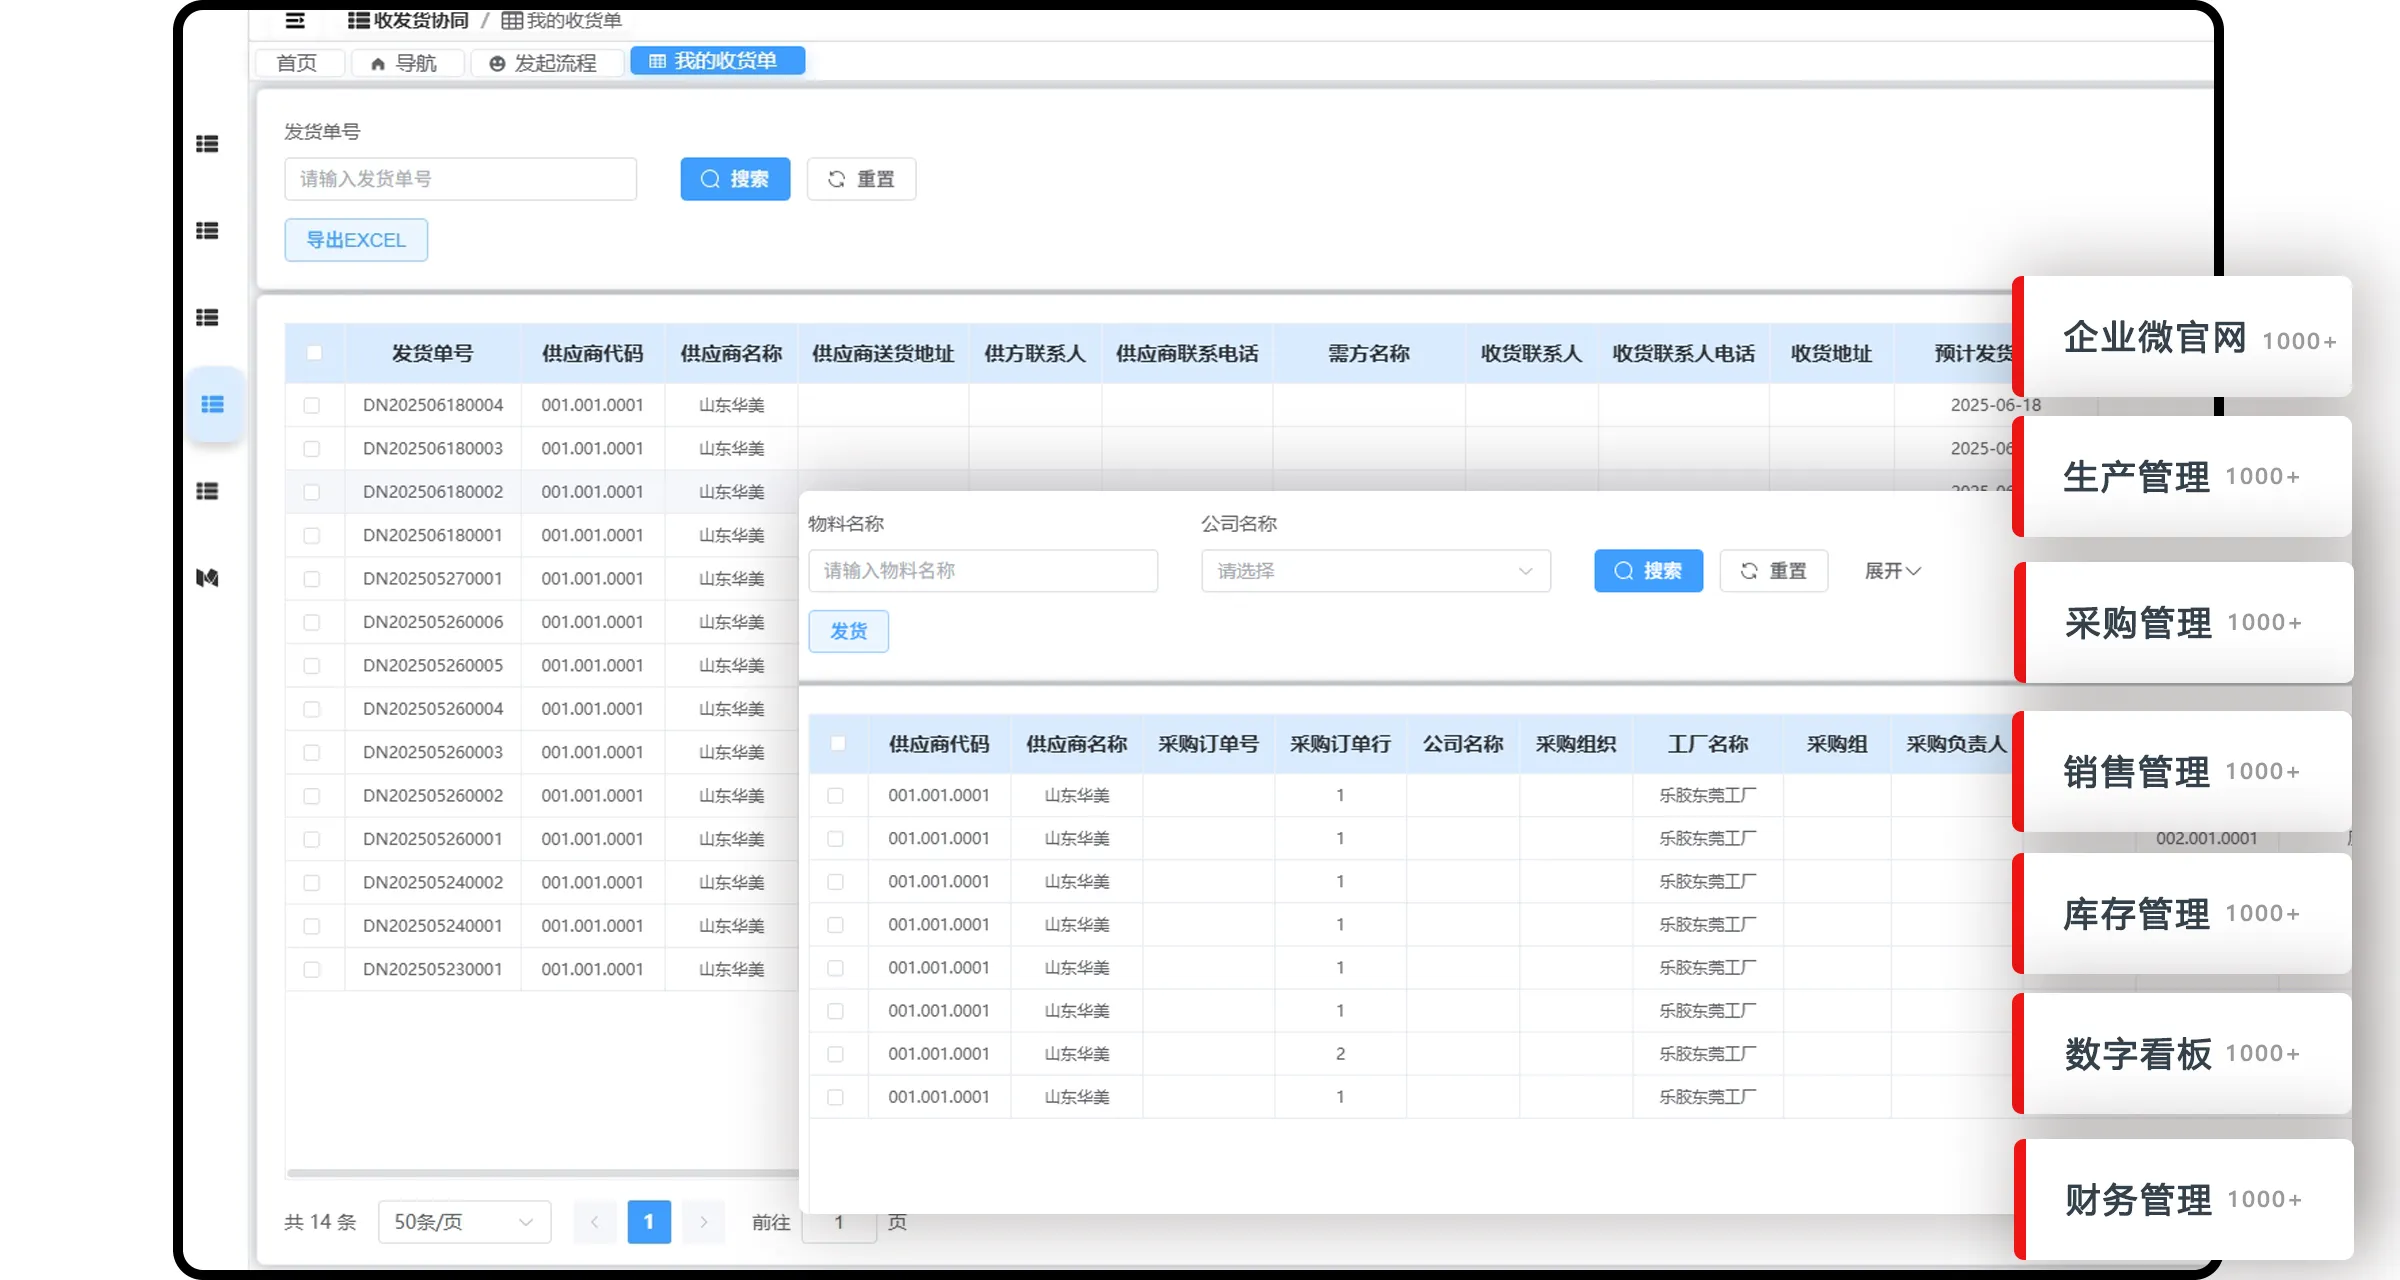This screenshot has width=2400, height=1280.
Task: Toggle select-all checkbox in the 发货单号 table header
Action: (x=314, y=353)
